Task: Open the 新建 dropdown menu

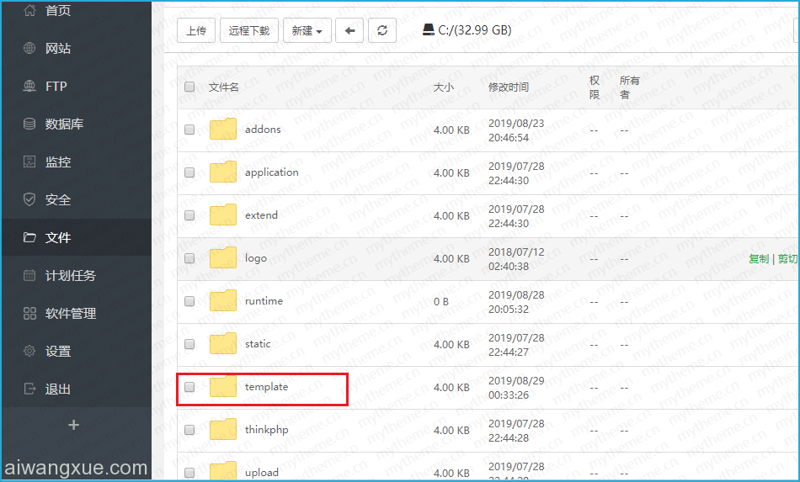Action: pos(307,31)
